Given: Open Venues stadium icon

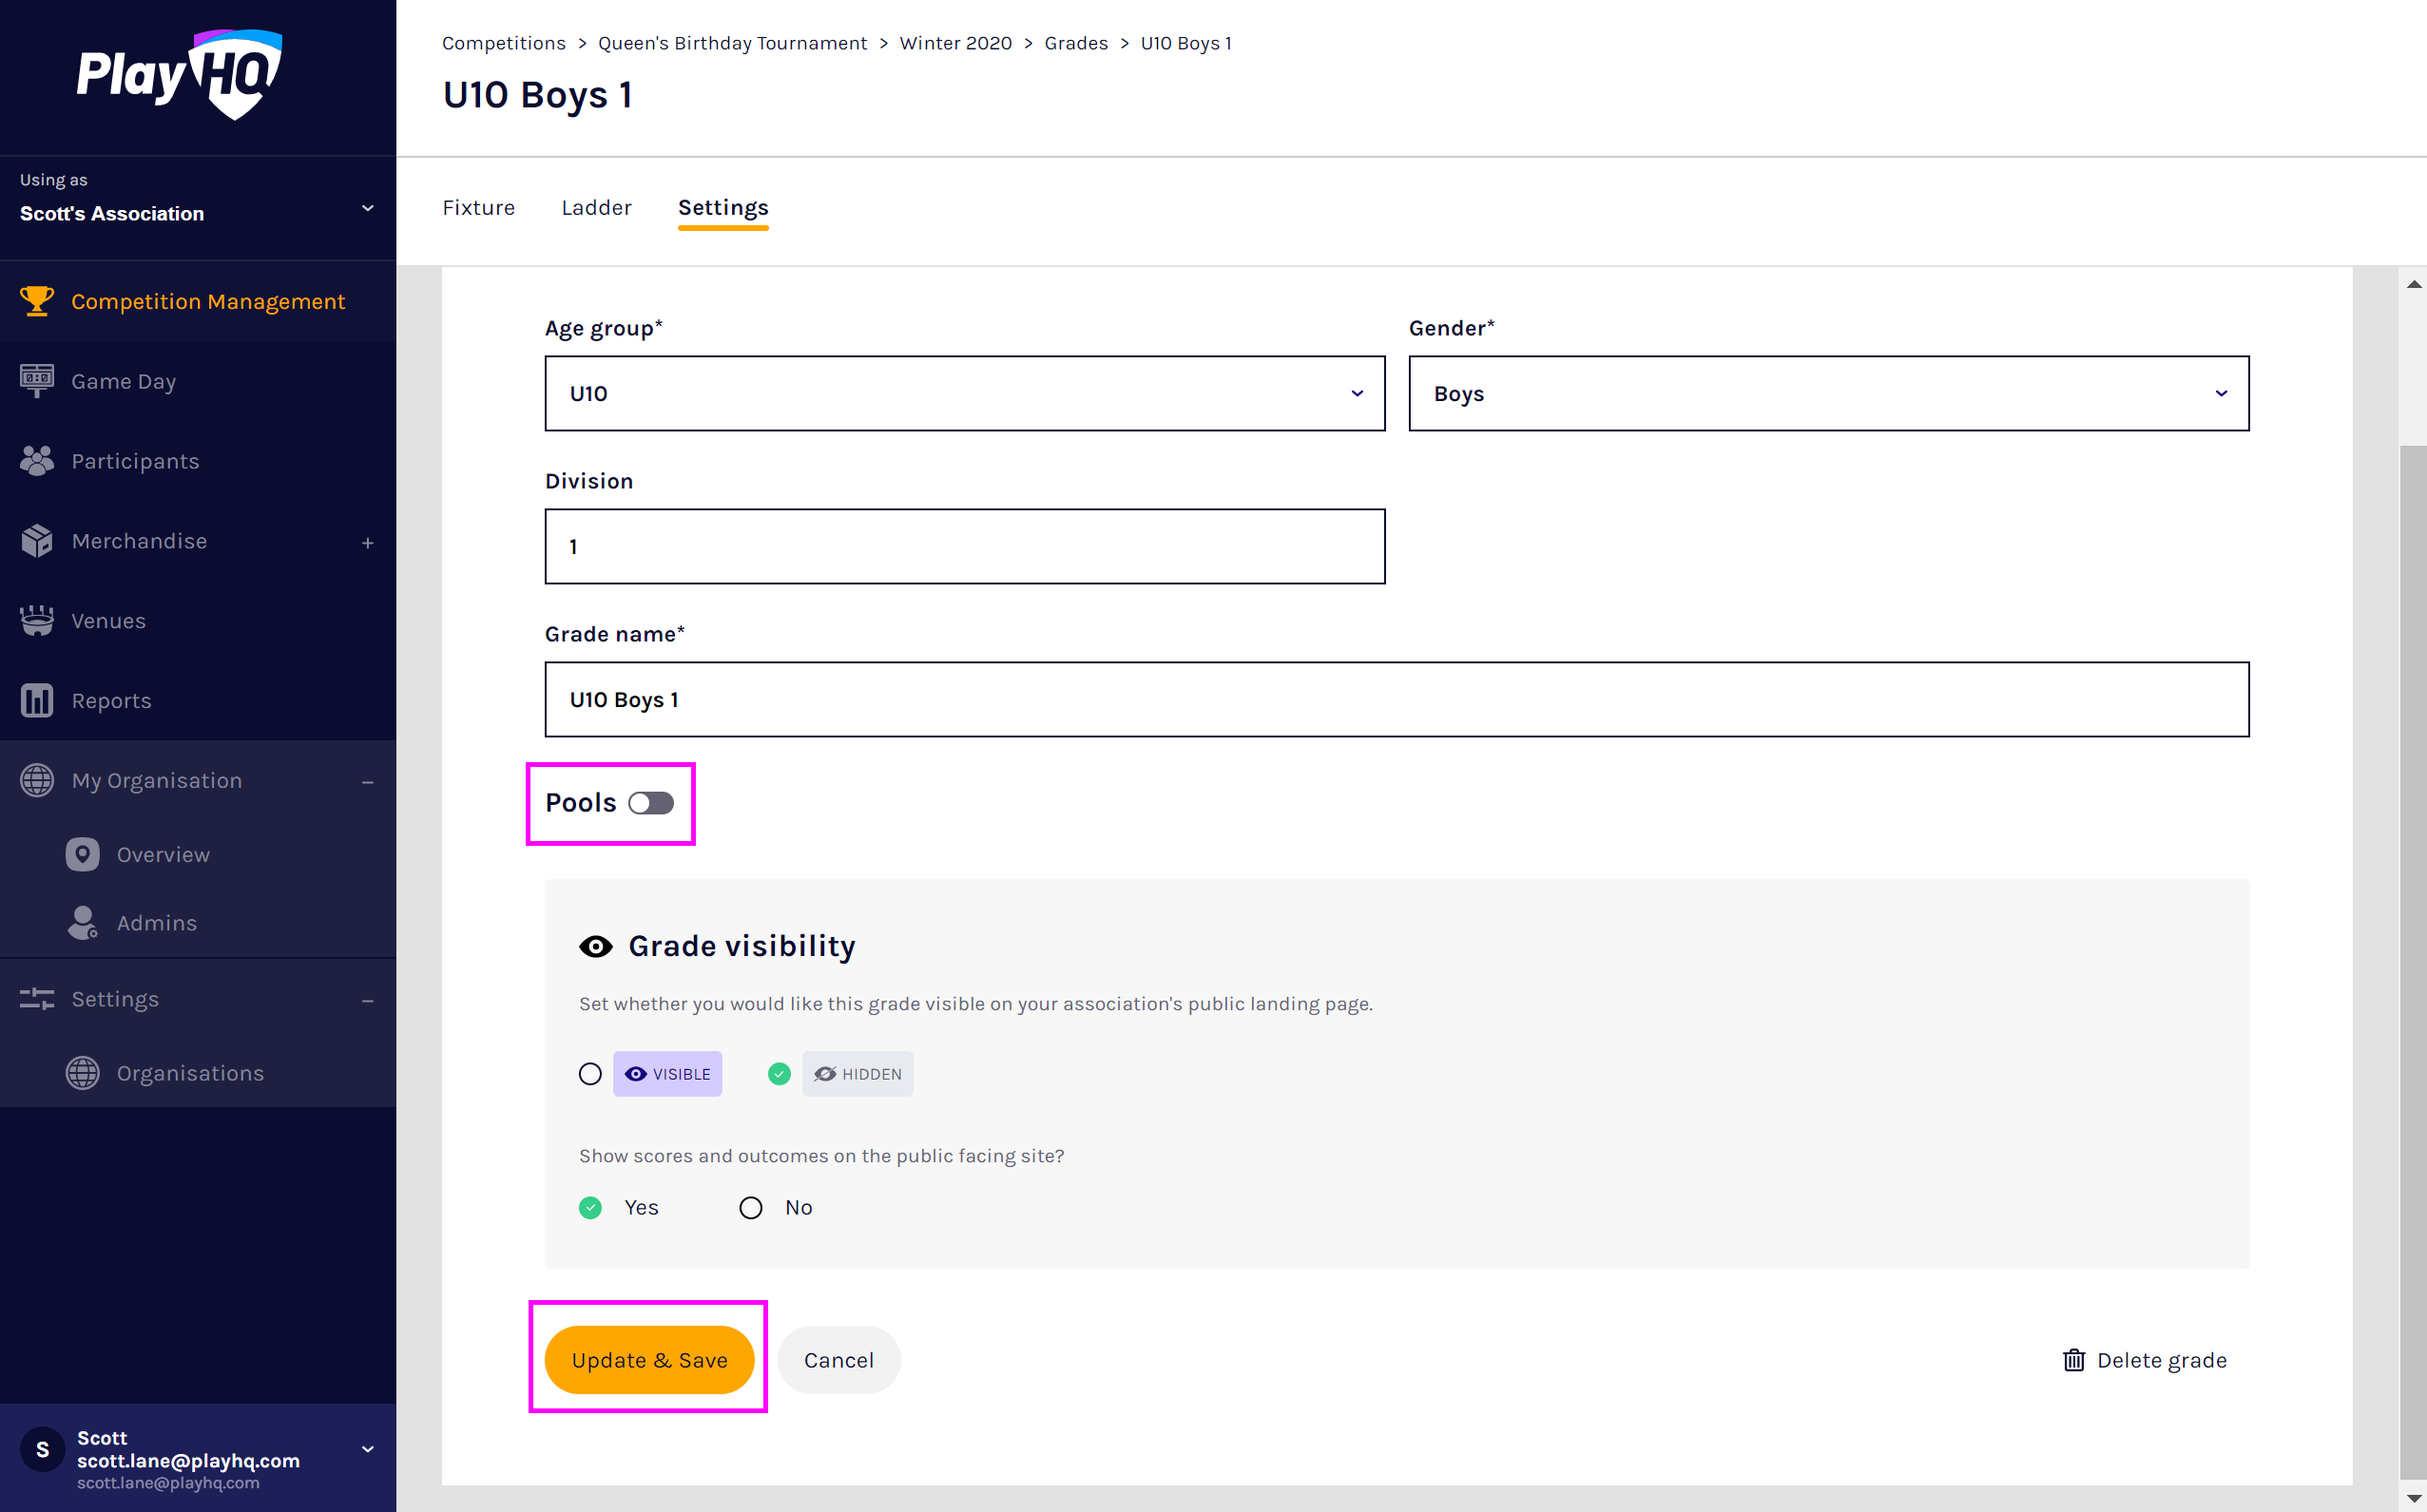Looking at the screenshot, I should tap(37, 621).
